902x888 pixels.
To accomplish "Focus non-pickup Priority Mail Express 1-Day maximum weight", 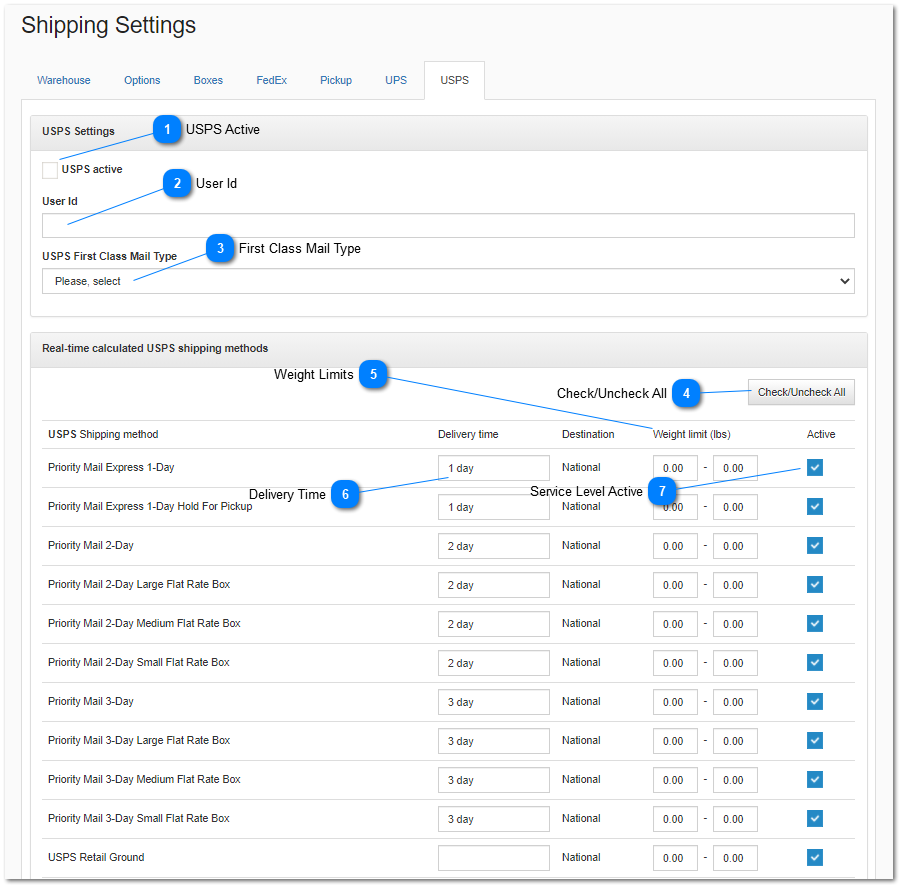I will coord(735,468).
